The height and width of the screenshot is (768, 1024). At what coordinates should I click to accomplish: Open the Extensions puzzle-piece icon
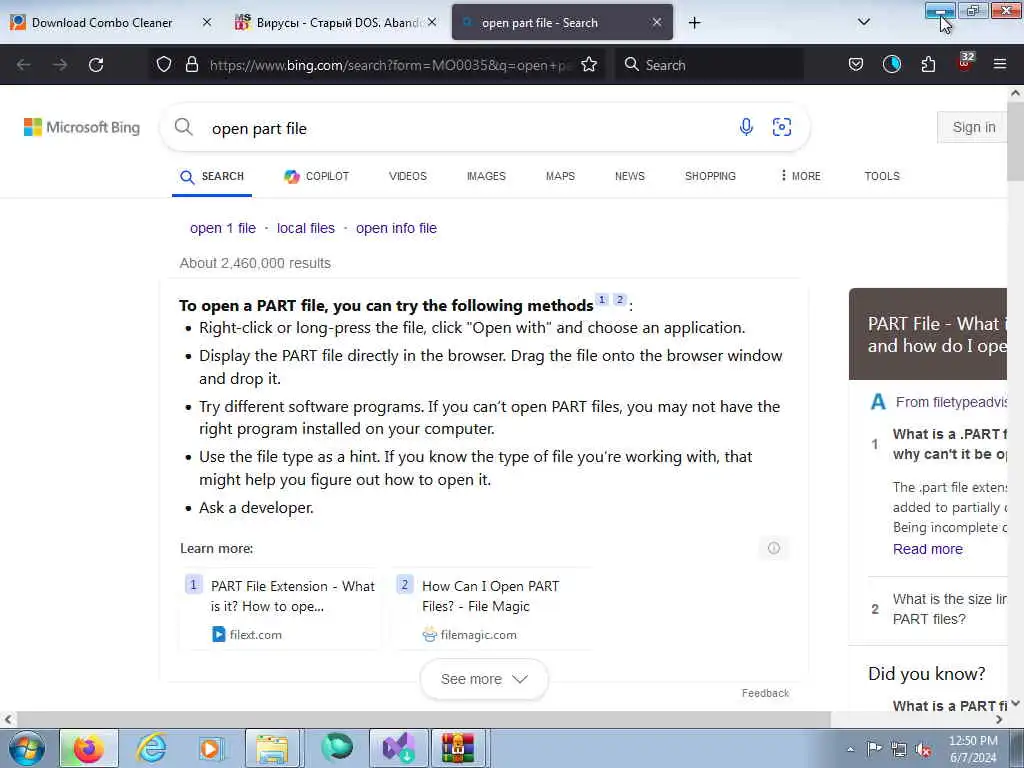928,64
